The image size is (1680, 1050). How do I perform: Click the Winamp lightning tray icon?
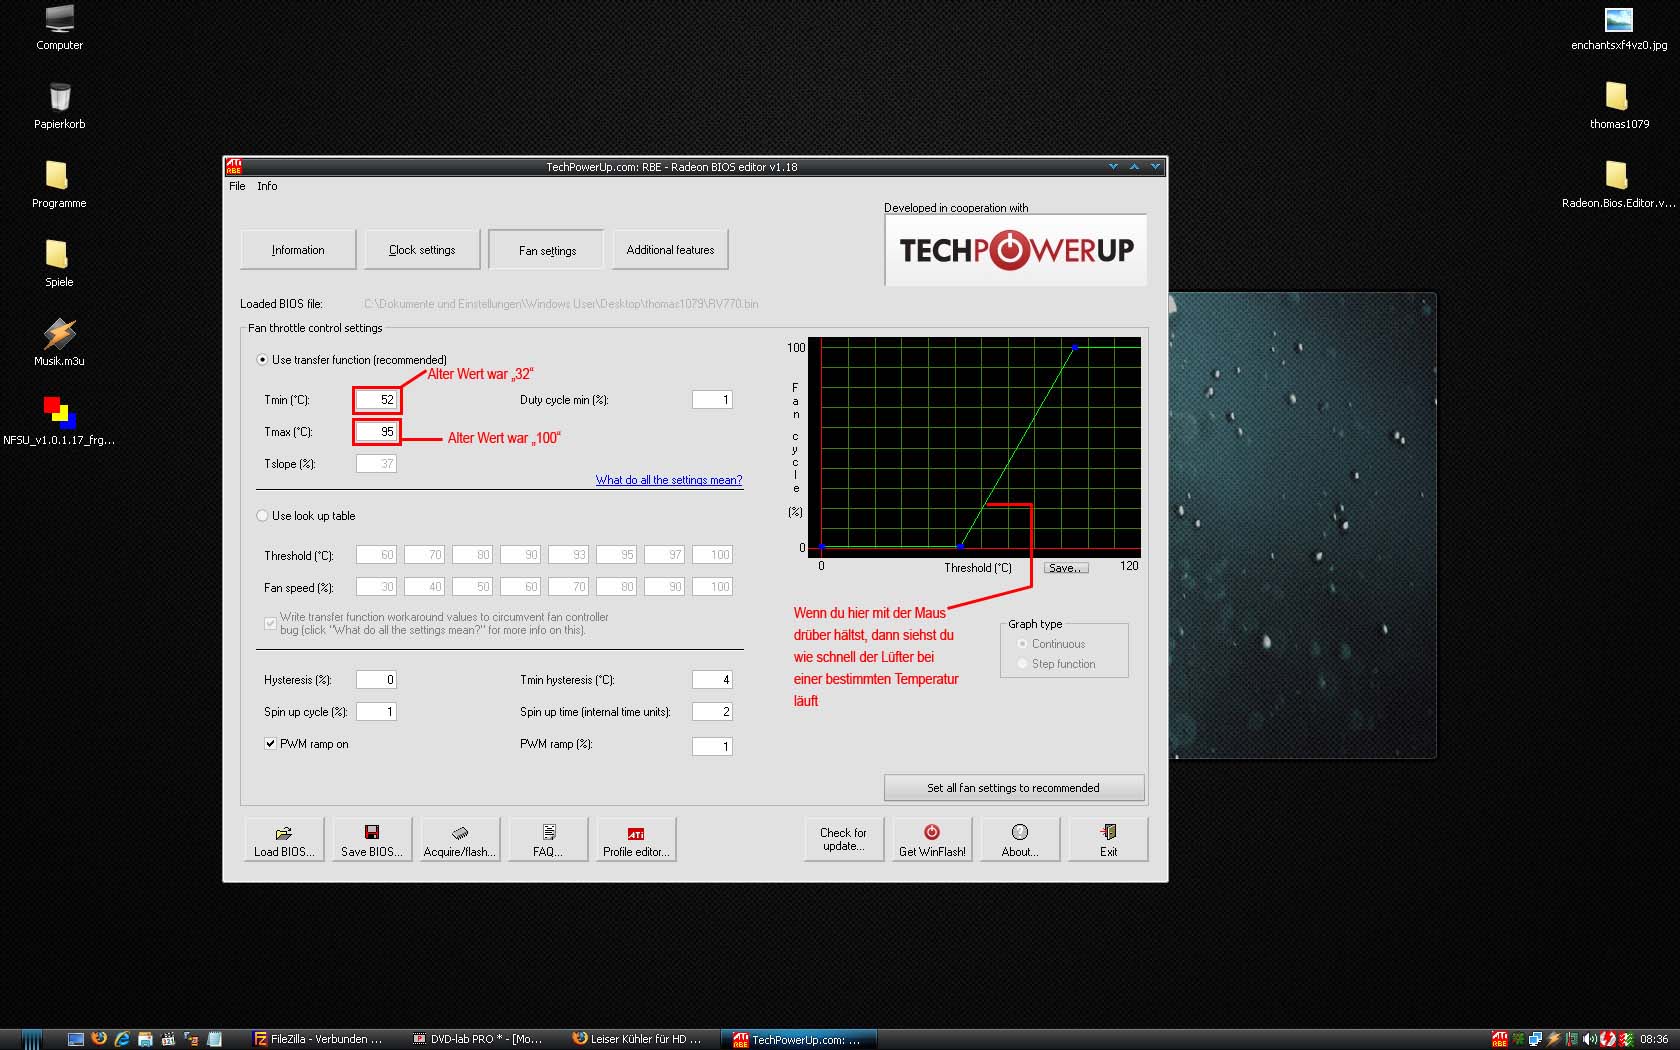1553,1039
